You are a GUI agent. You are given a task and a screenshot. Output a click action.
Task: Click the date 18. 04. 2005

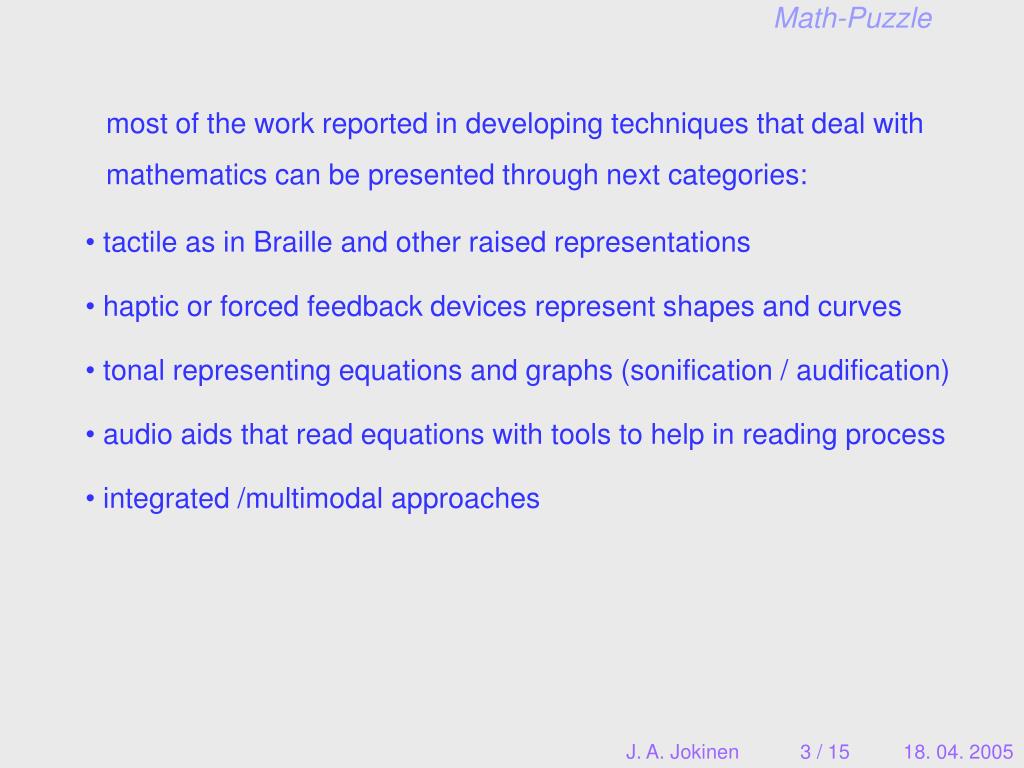pos(958,752)
